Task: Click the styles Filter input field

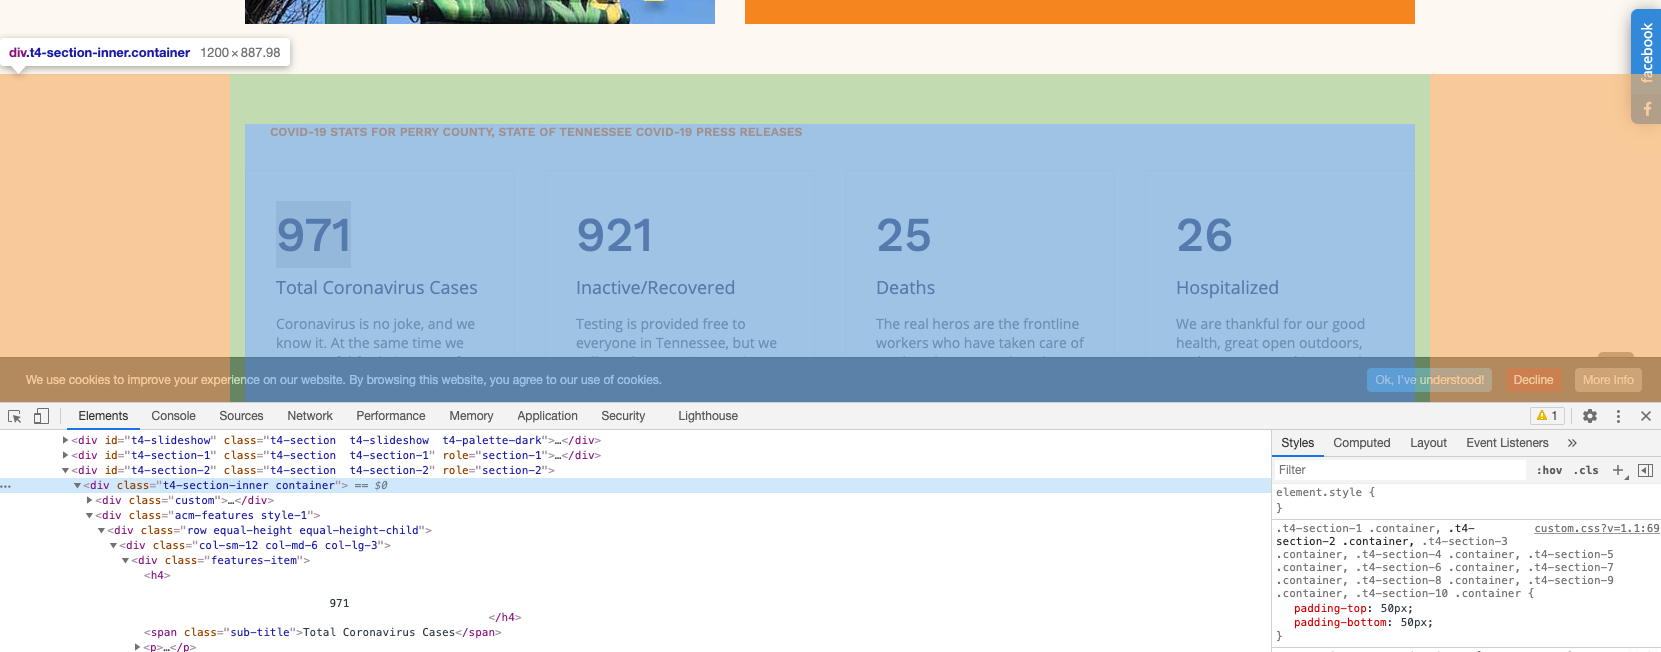Action: point(1400,470)
